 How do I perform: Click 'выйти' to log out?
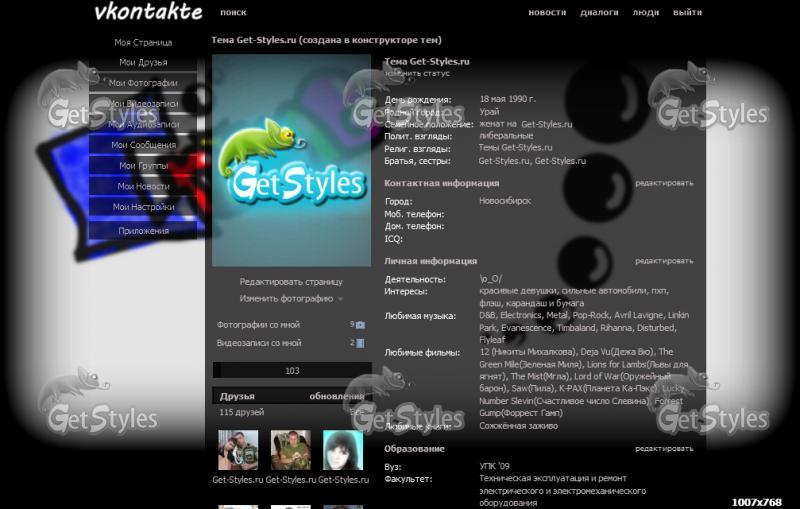[x=687, y=13]
